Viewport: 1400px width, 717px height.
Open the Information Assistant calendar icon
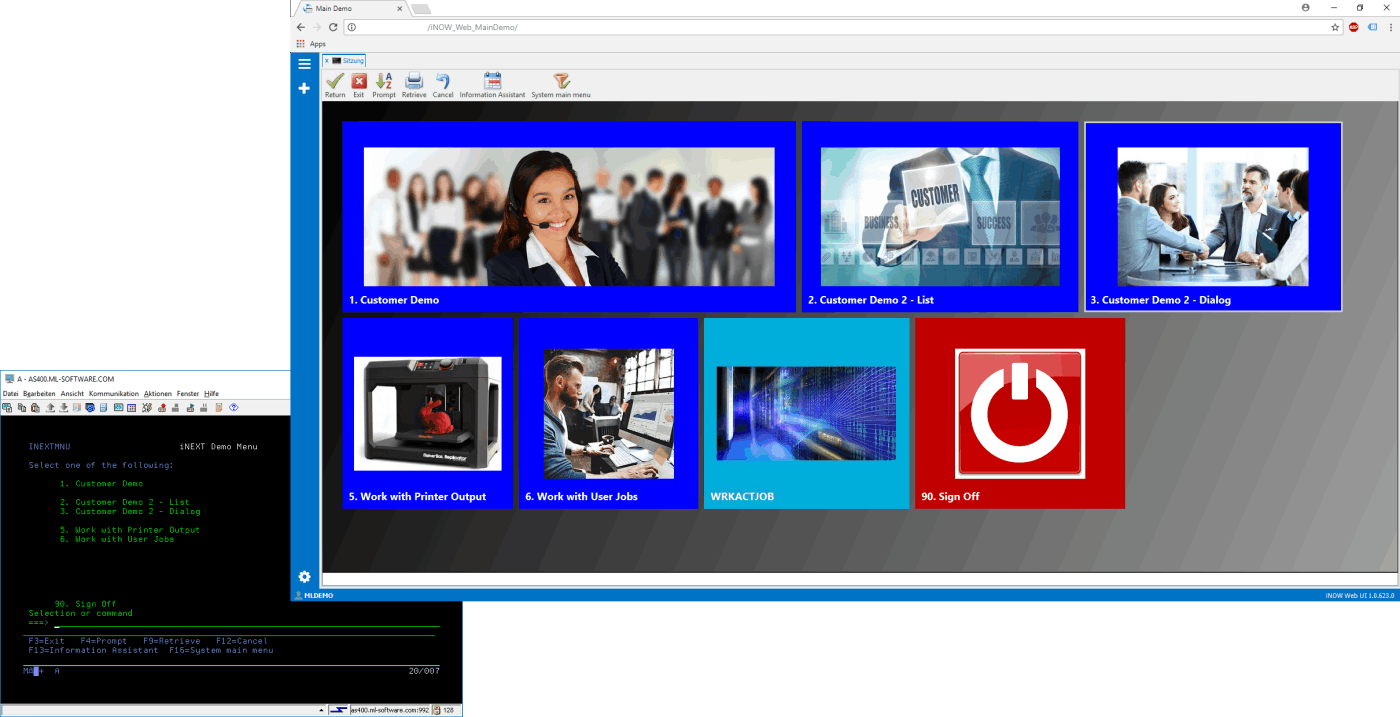[x=492, y=82]
